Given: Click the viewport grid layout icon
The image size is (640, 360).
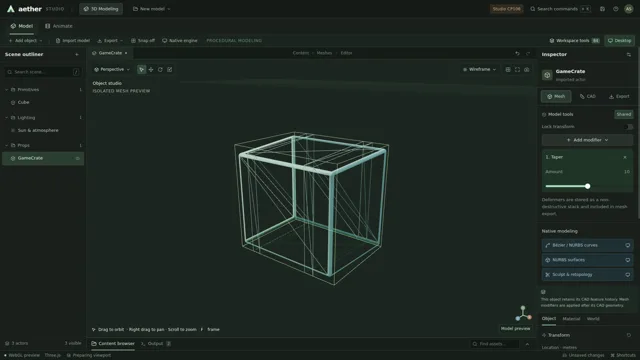Looking at the screenshot, I should [x=508, y=69].
